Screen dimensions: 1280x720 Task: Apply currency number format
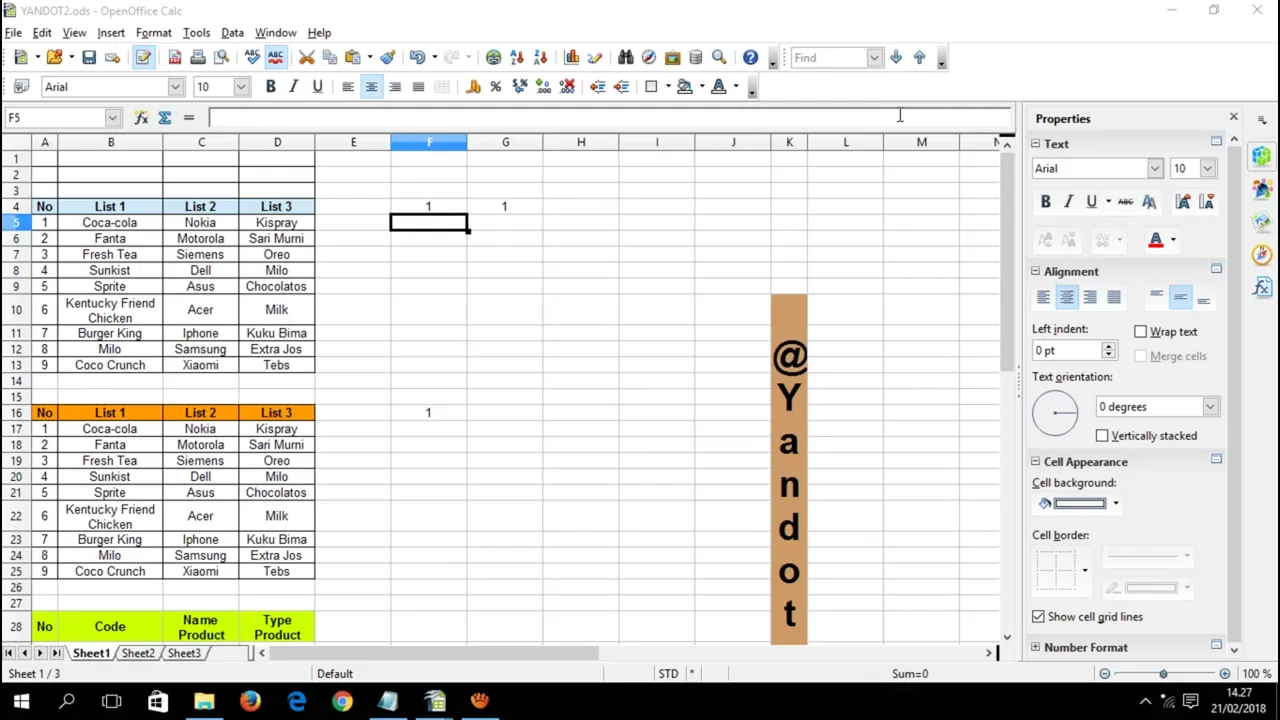tap(474, 87)
